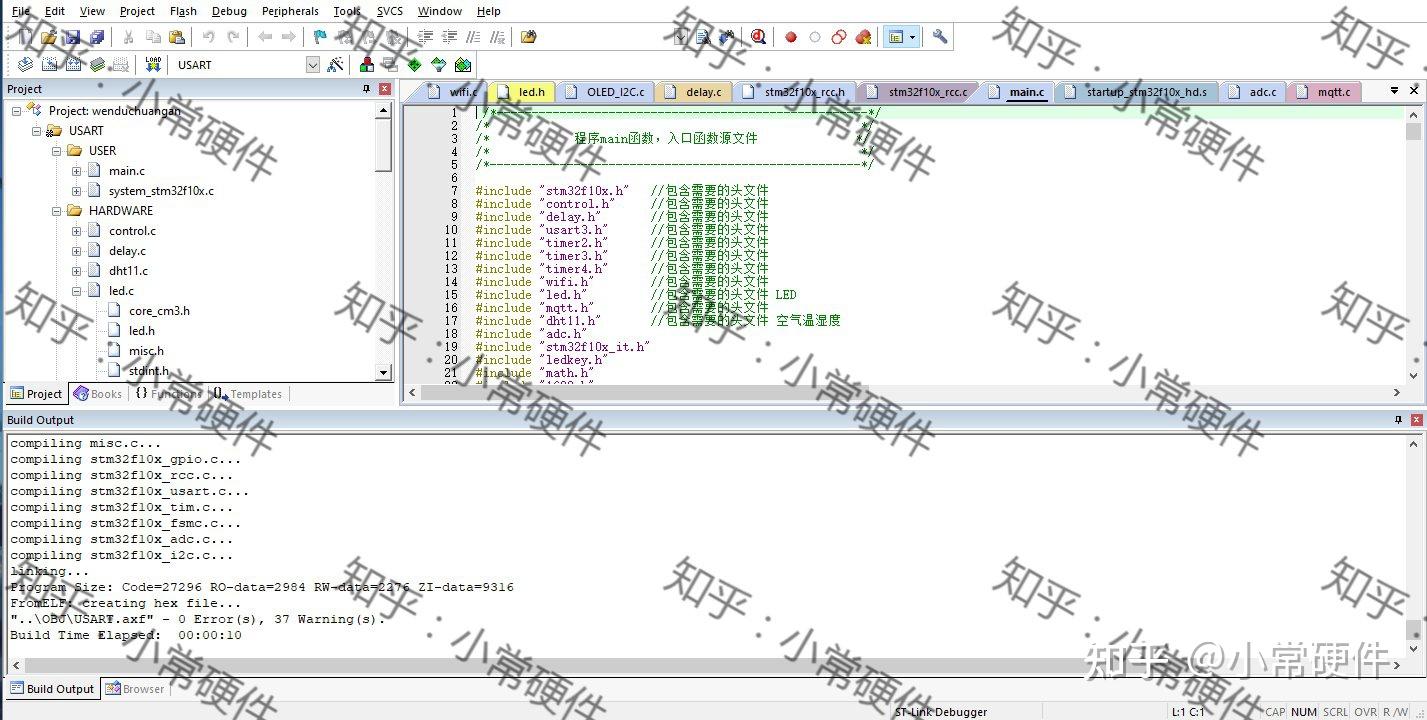Switch to the Templates panel tab
This screenshot has width=1427, height=720.
(x=247, y=394)
